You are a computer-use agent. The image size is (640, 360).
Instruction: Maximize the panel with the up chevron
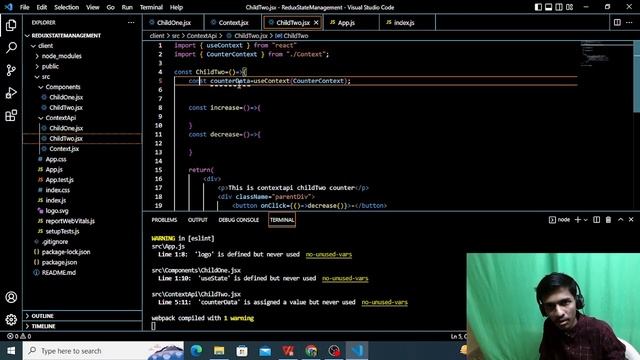620,220
